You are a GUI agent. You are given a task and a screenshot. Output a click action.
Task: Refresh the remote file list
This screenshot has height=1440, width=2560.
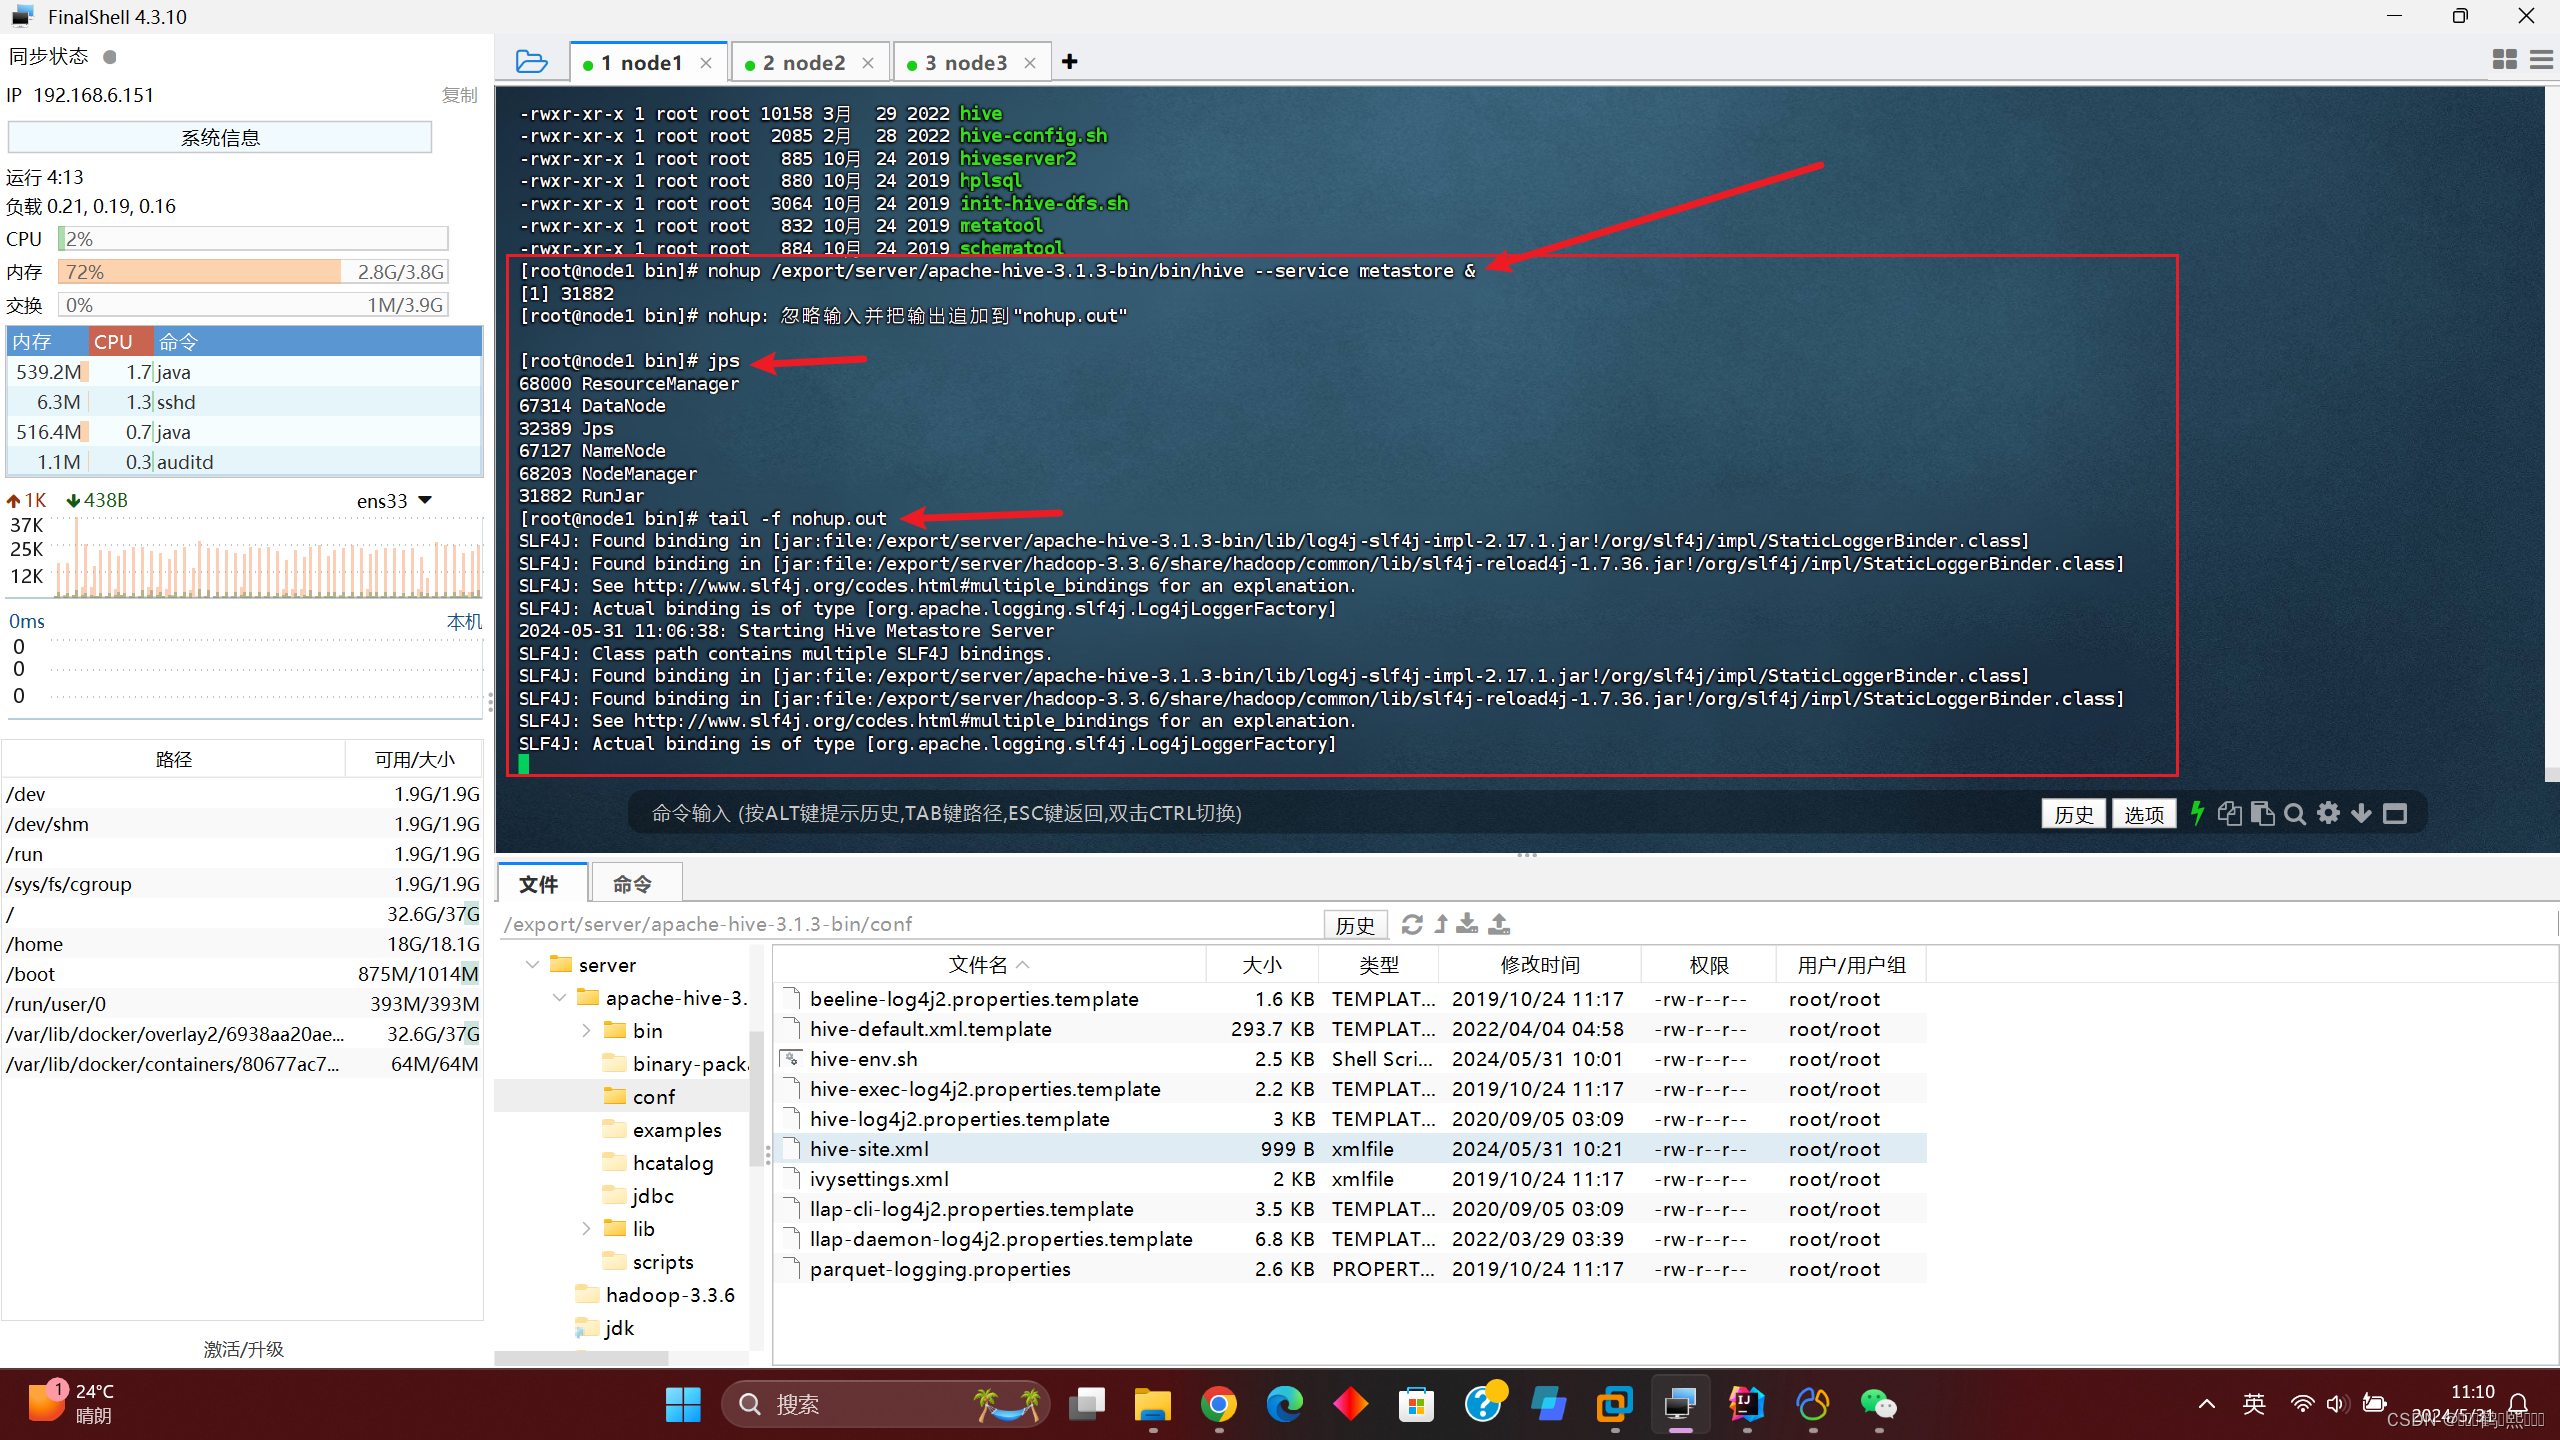pos(1411,924)
